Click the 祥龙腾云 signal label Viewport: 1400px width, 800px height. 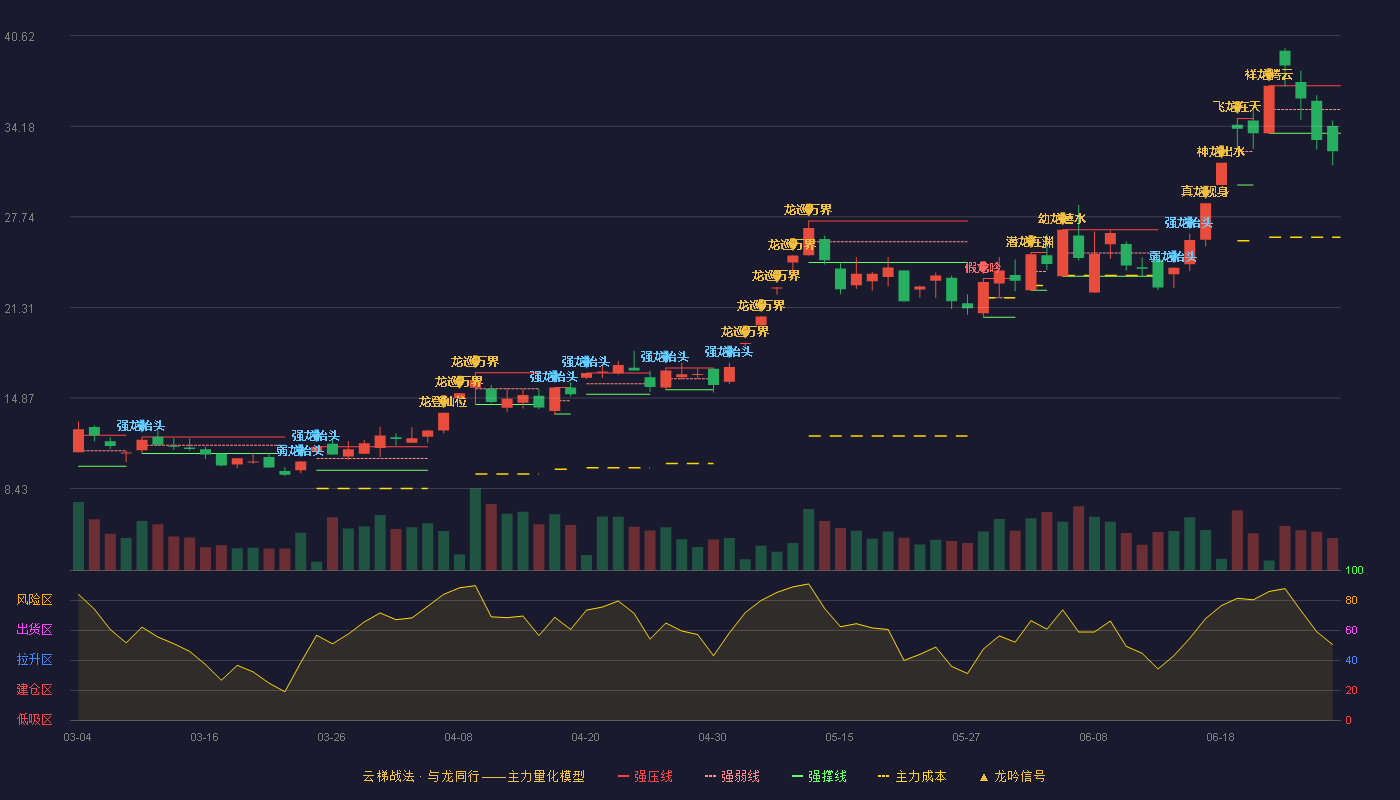pyautogui.click(x=1269, y=75)
